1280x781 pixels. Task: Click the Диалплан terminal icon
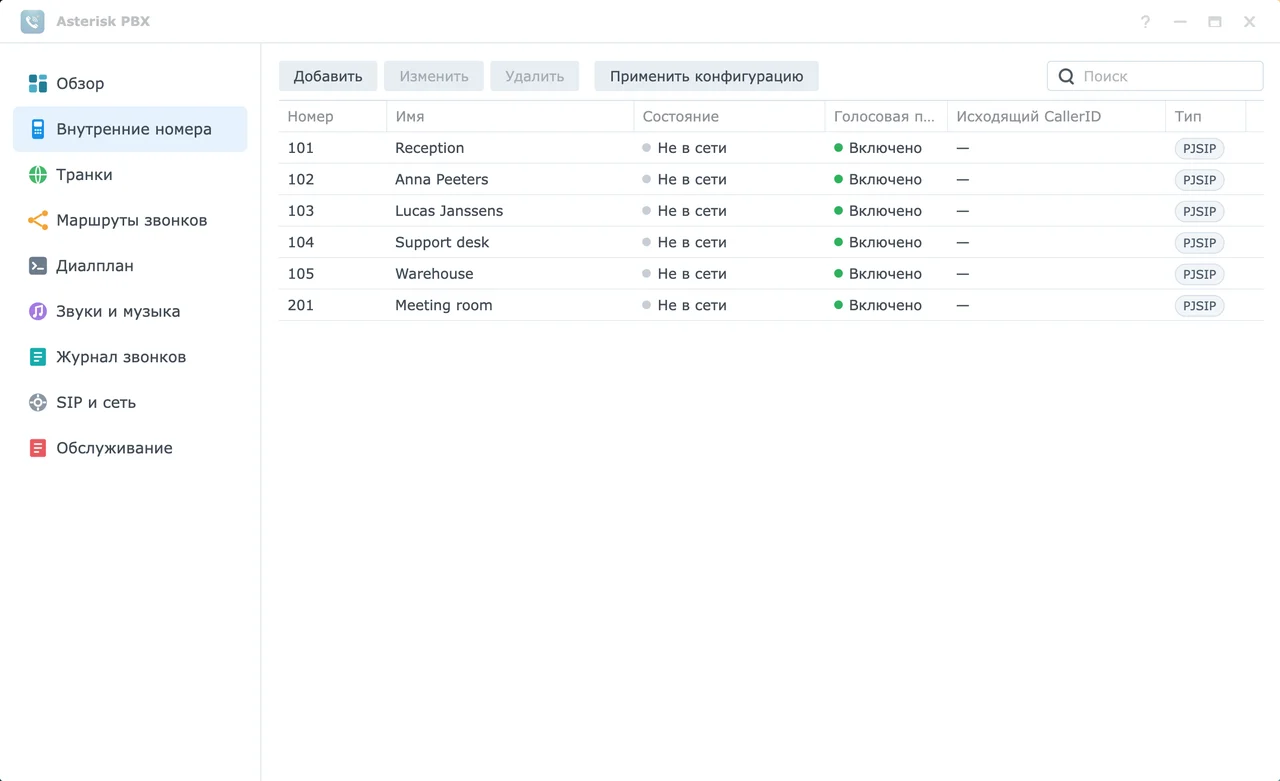point(38,266)
